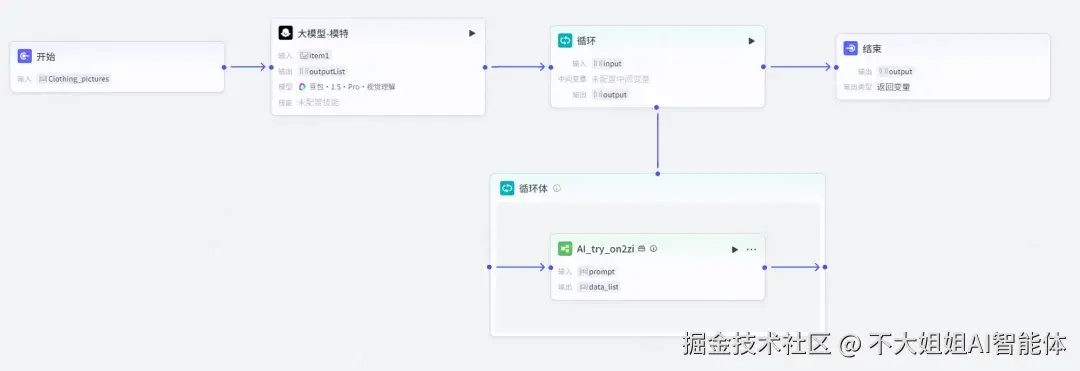Viewport: 1080px width, 371px height.
Task: Click the database icon beside AI_try_on2zi title
Action: (x=641, y=248)
